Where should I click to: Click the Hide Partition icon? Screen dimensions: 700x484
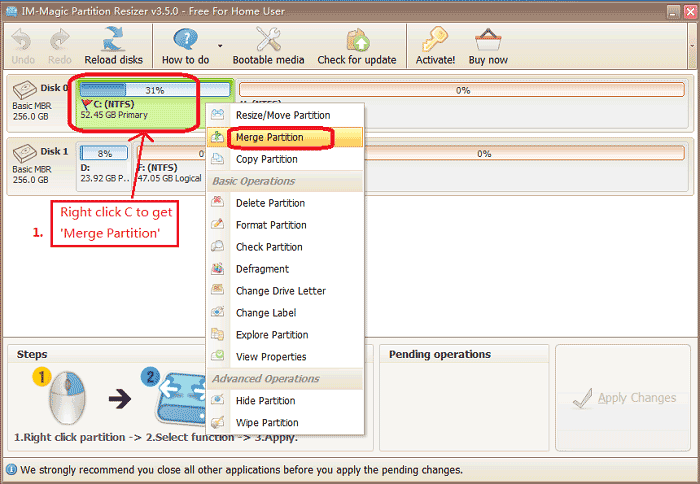[217, 400]
